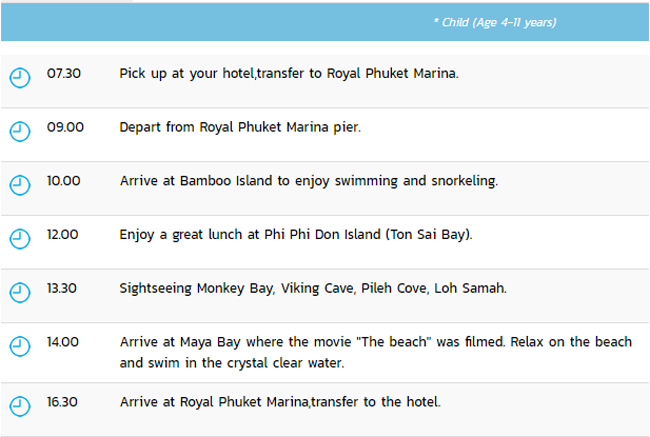
Task: Click the hotel pick up itinerary text
Action: [289, 73]
